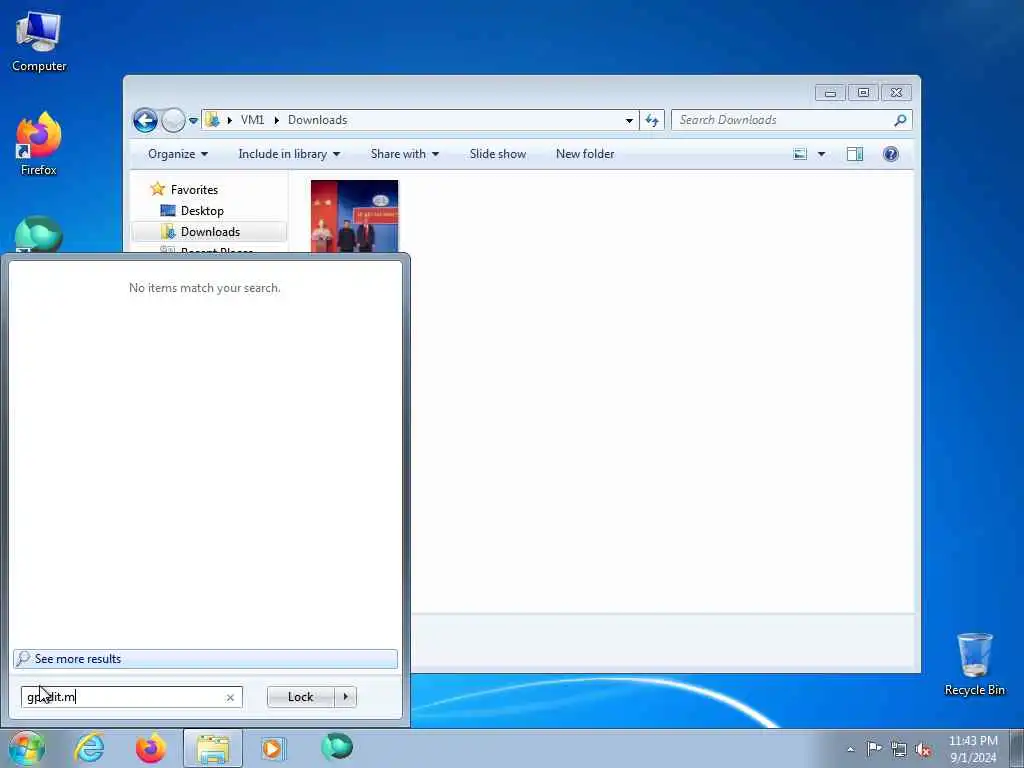This screenshot has width=1024, height=768.
Task: Show hidden icons in the system tray
Action: pyautogui.click(x=850, y=749)
